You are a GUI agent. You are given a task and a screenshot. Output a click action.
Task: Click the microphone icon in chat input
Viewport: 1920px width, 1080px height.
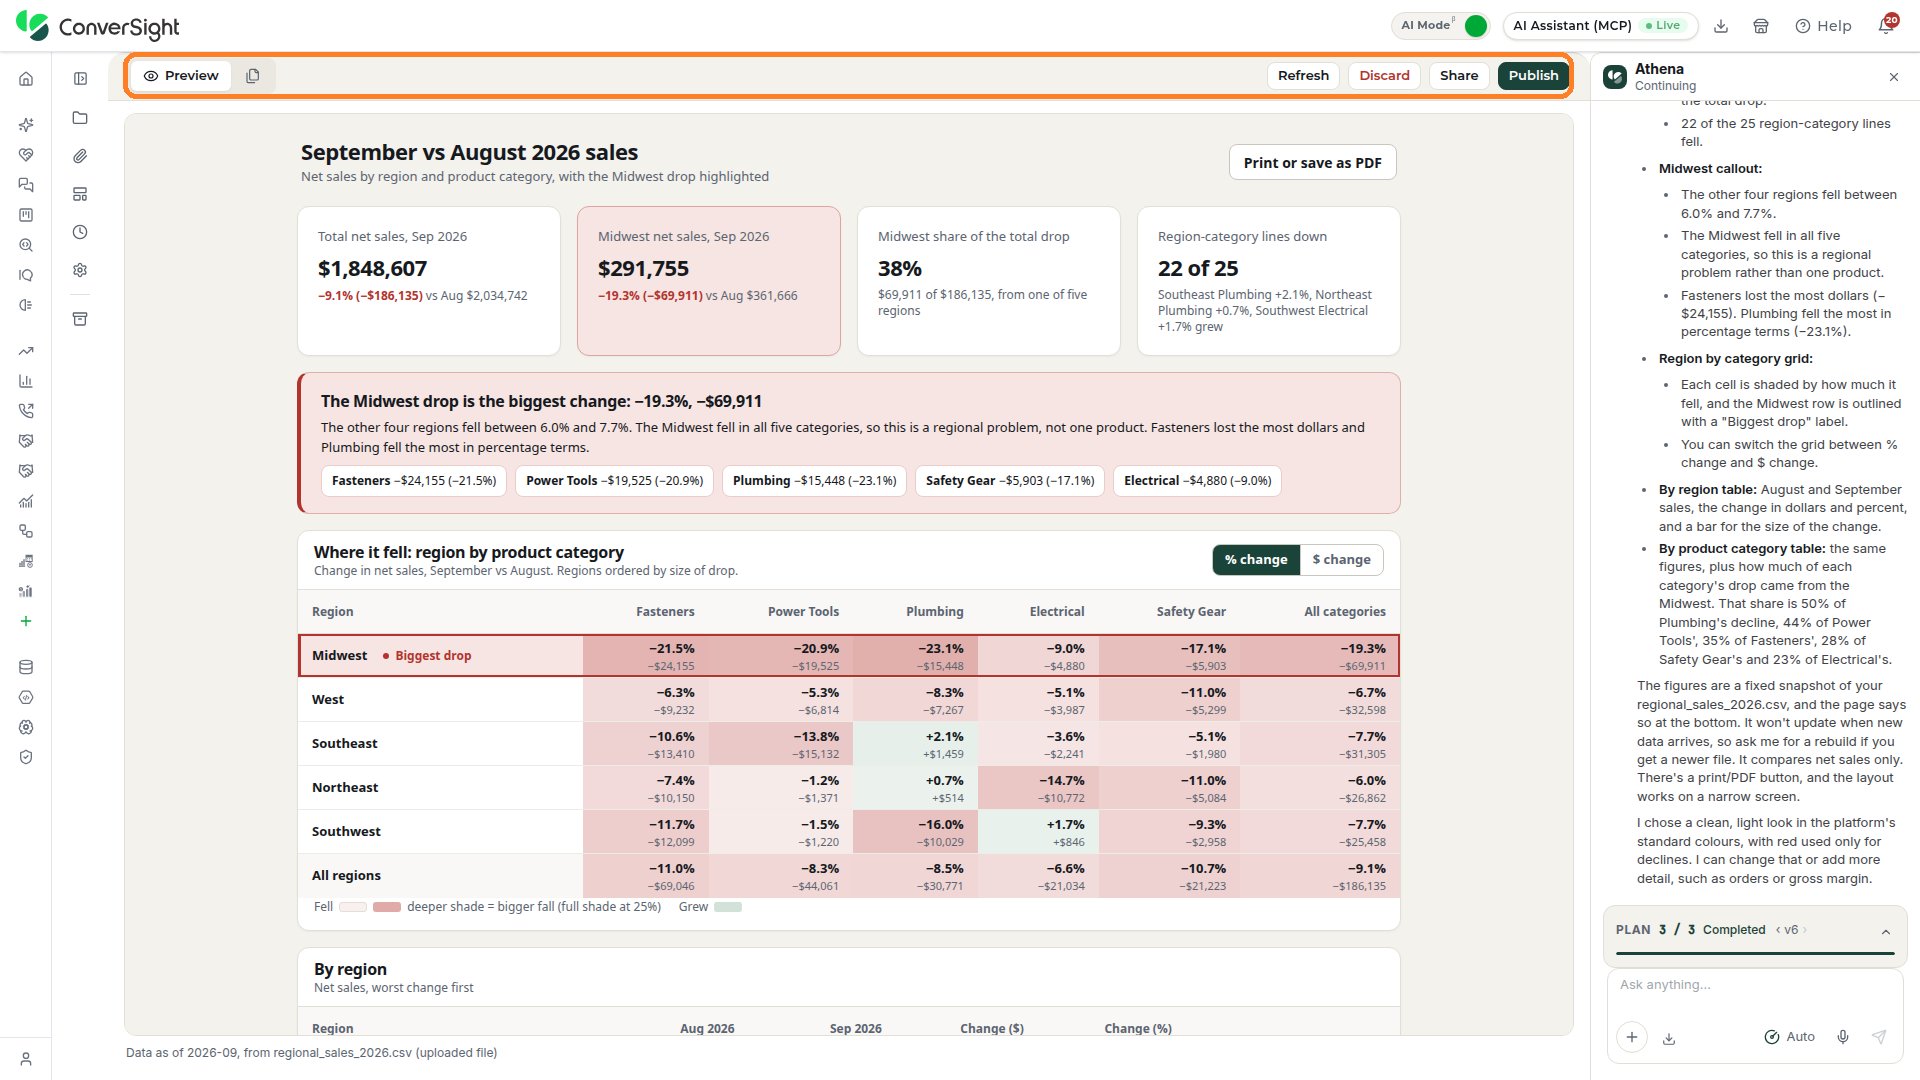coord(1843,1037)
